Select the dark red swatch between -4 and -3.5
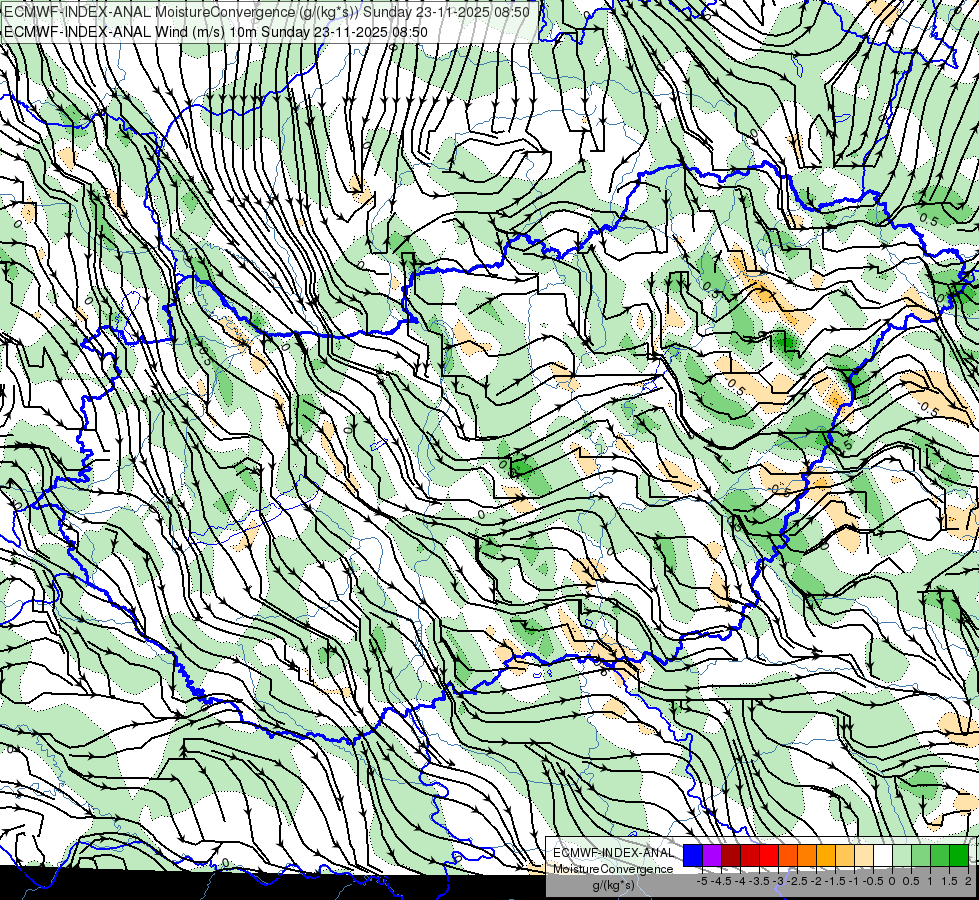This screenshot has width=979, height=900. pos(750,856)
